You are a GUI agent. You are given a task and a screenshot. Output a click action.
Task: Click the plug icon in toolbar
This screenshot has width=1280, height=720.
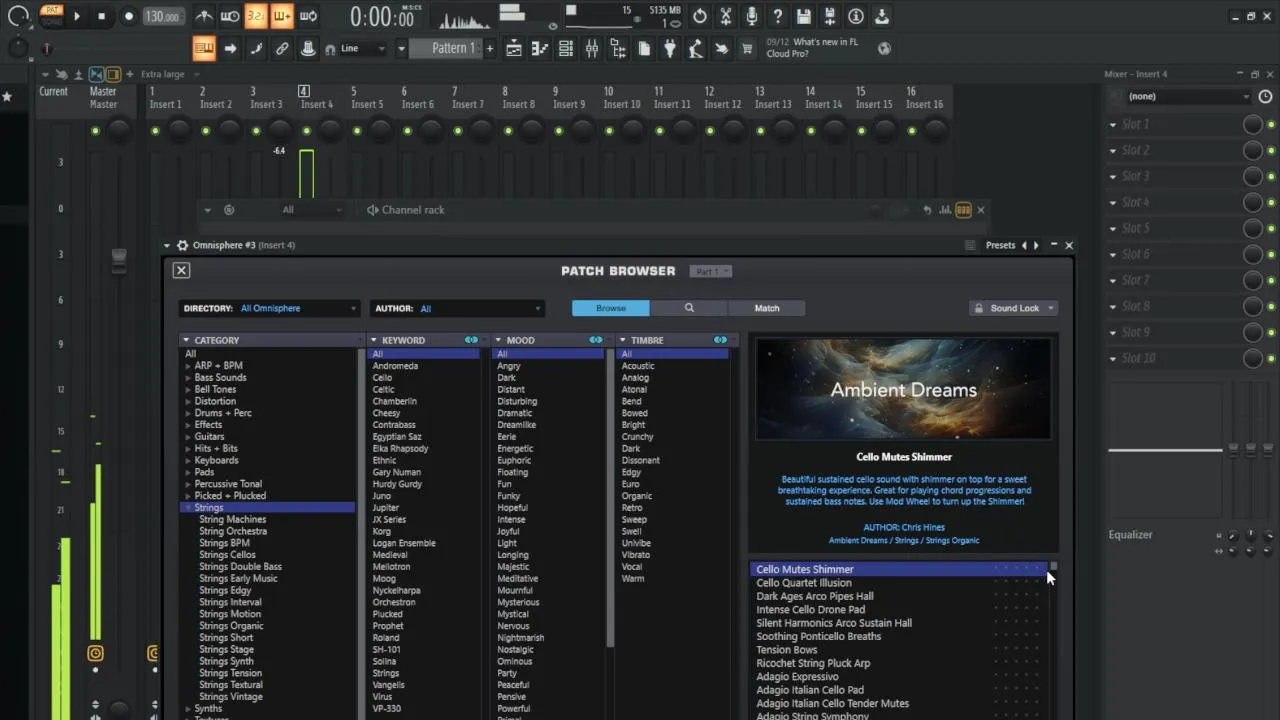[x=670, y=48]
